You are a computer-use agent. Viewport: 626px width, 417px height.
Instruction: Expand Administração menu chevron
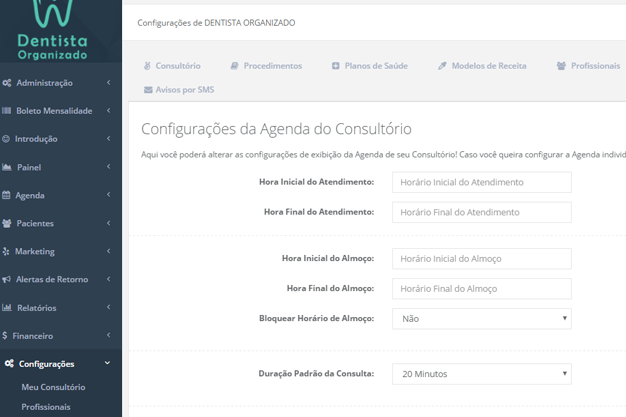tap(109, 83)
